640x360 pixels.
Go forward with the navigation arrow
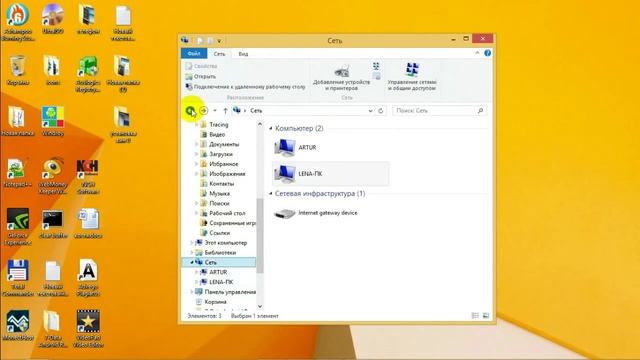tap(204, 111)
